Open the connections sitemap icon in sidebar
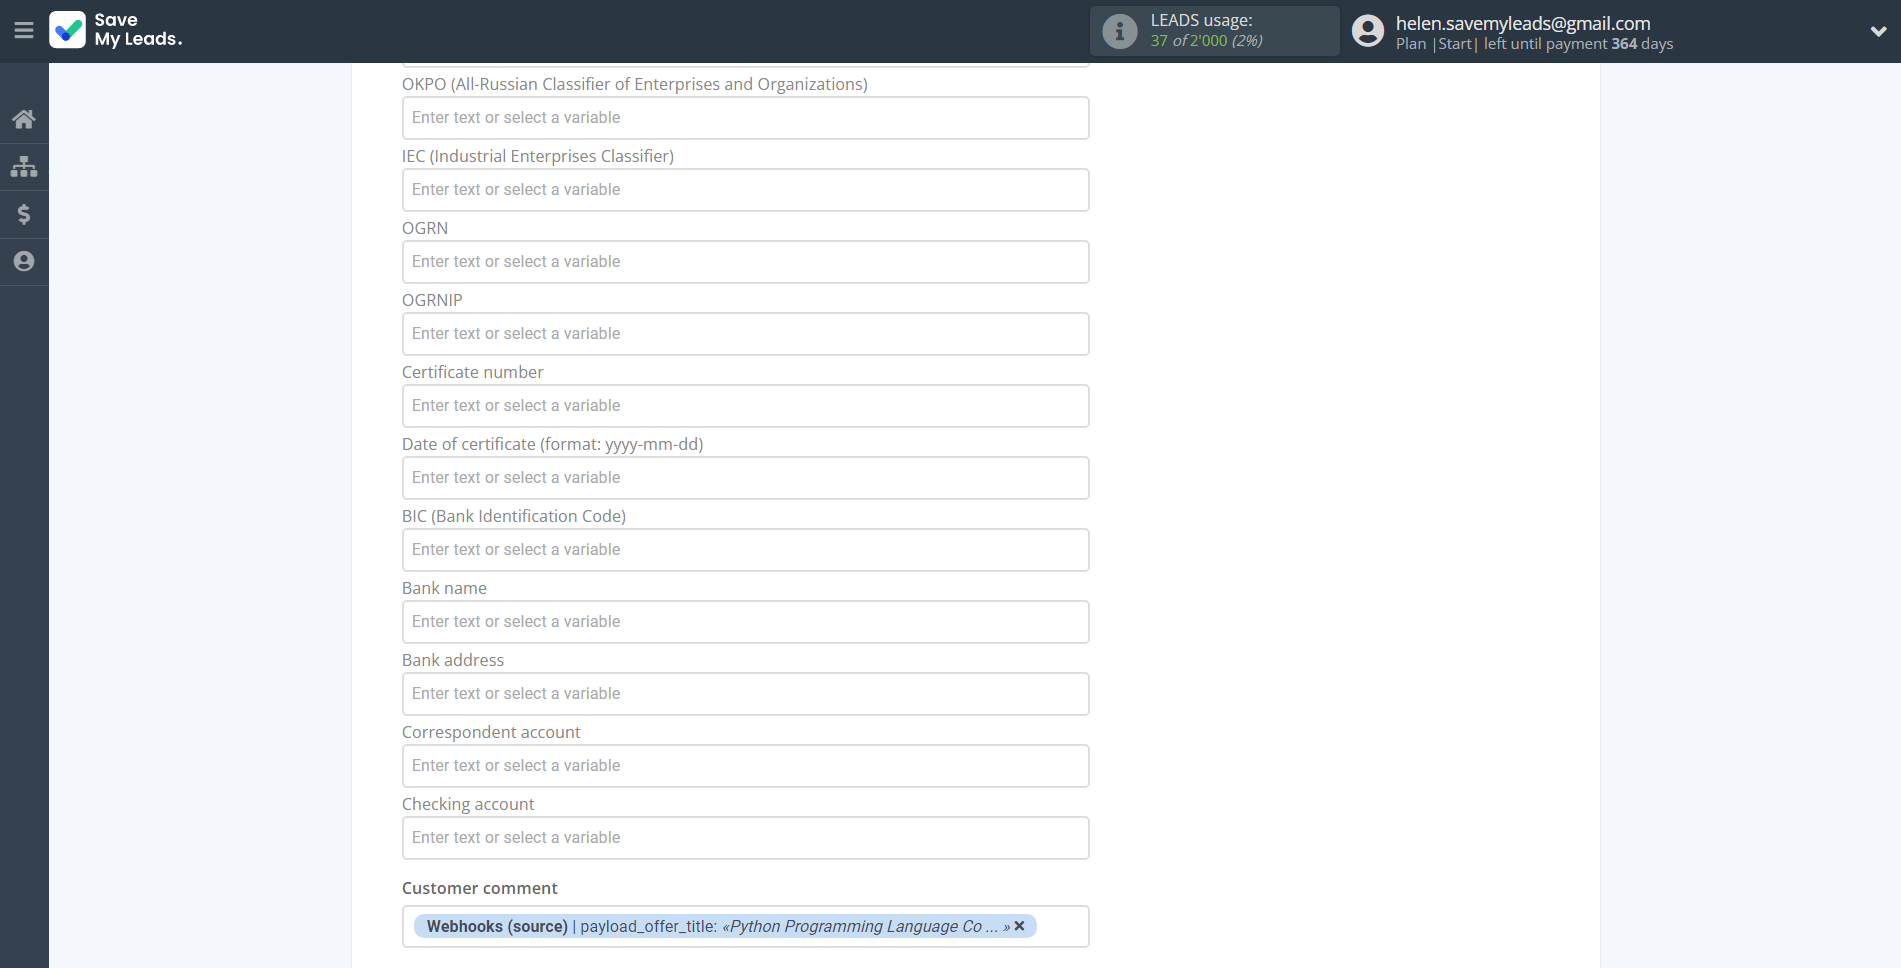 coord(24,166)
